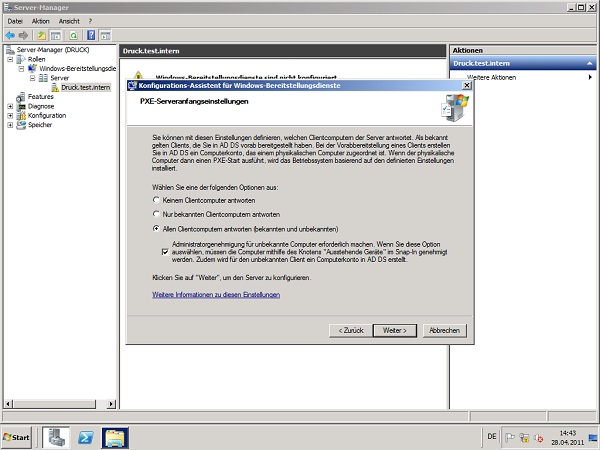The height and width of the screenshot is (450, 600).
Task: Click the Back arrow toolbar icon
Action: (x=10, y=36)
